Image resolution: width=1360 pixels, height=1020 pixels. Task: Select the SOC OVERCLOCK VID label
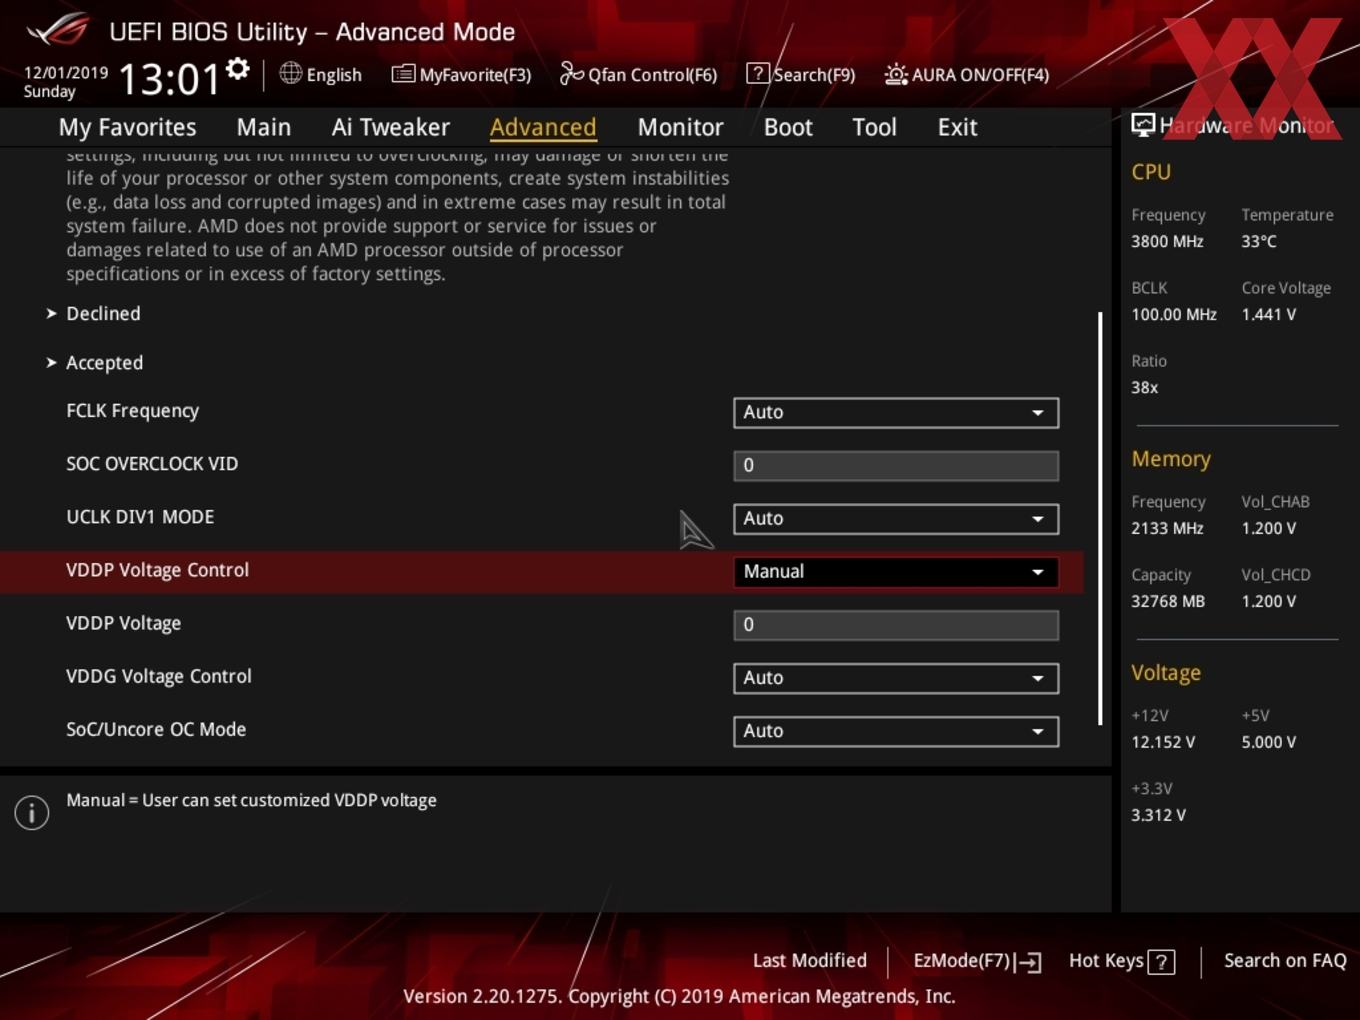[x=152, y=464]
